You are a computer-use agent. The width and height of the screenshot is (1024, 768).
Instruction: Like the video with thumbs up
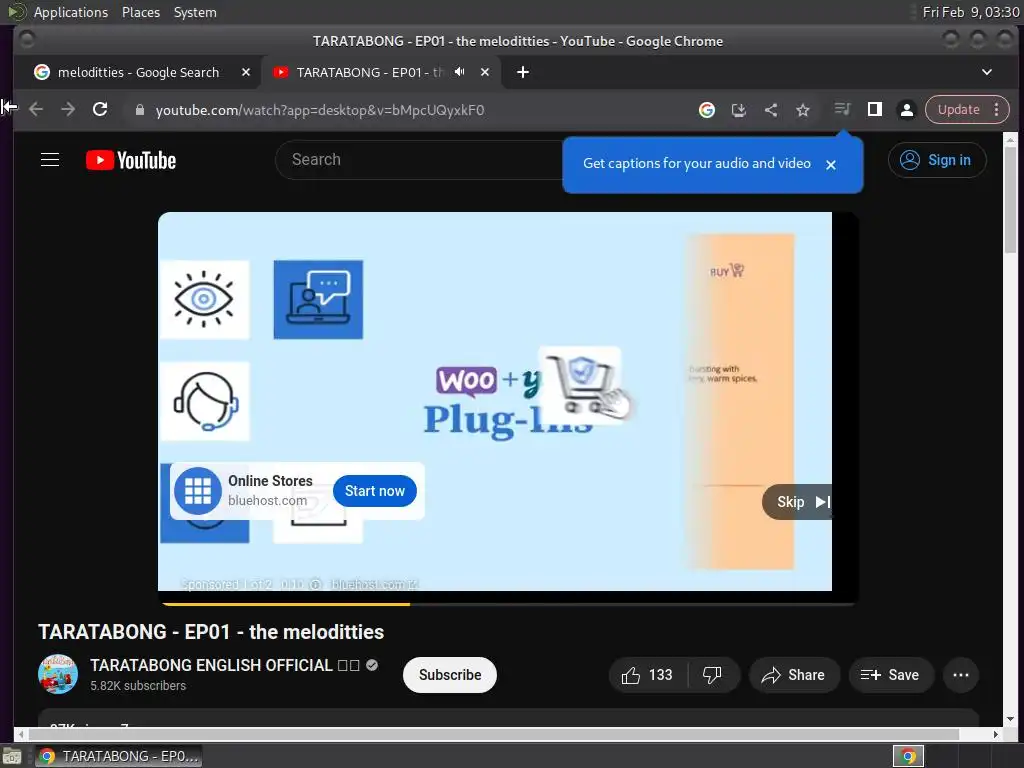click(648, 675)
